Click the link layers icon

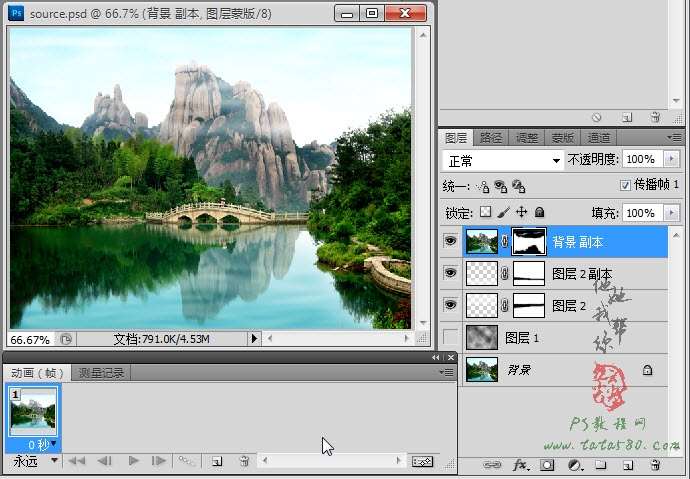(492, 465)
